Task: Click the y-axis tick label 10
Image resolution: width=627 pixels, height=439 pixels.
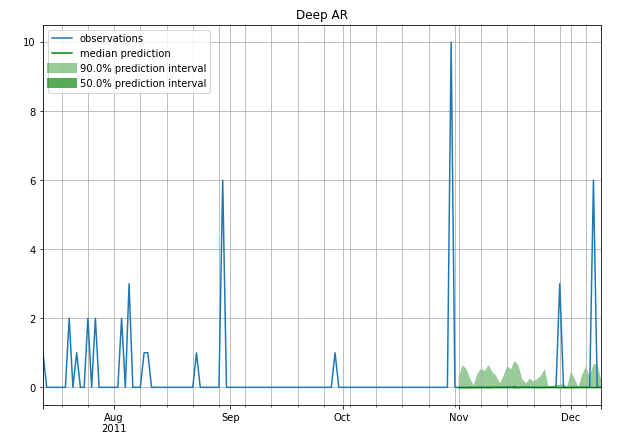Action: click(x=29, y=42)
